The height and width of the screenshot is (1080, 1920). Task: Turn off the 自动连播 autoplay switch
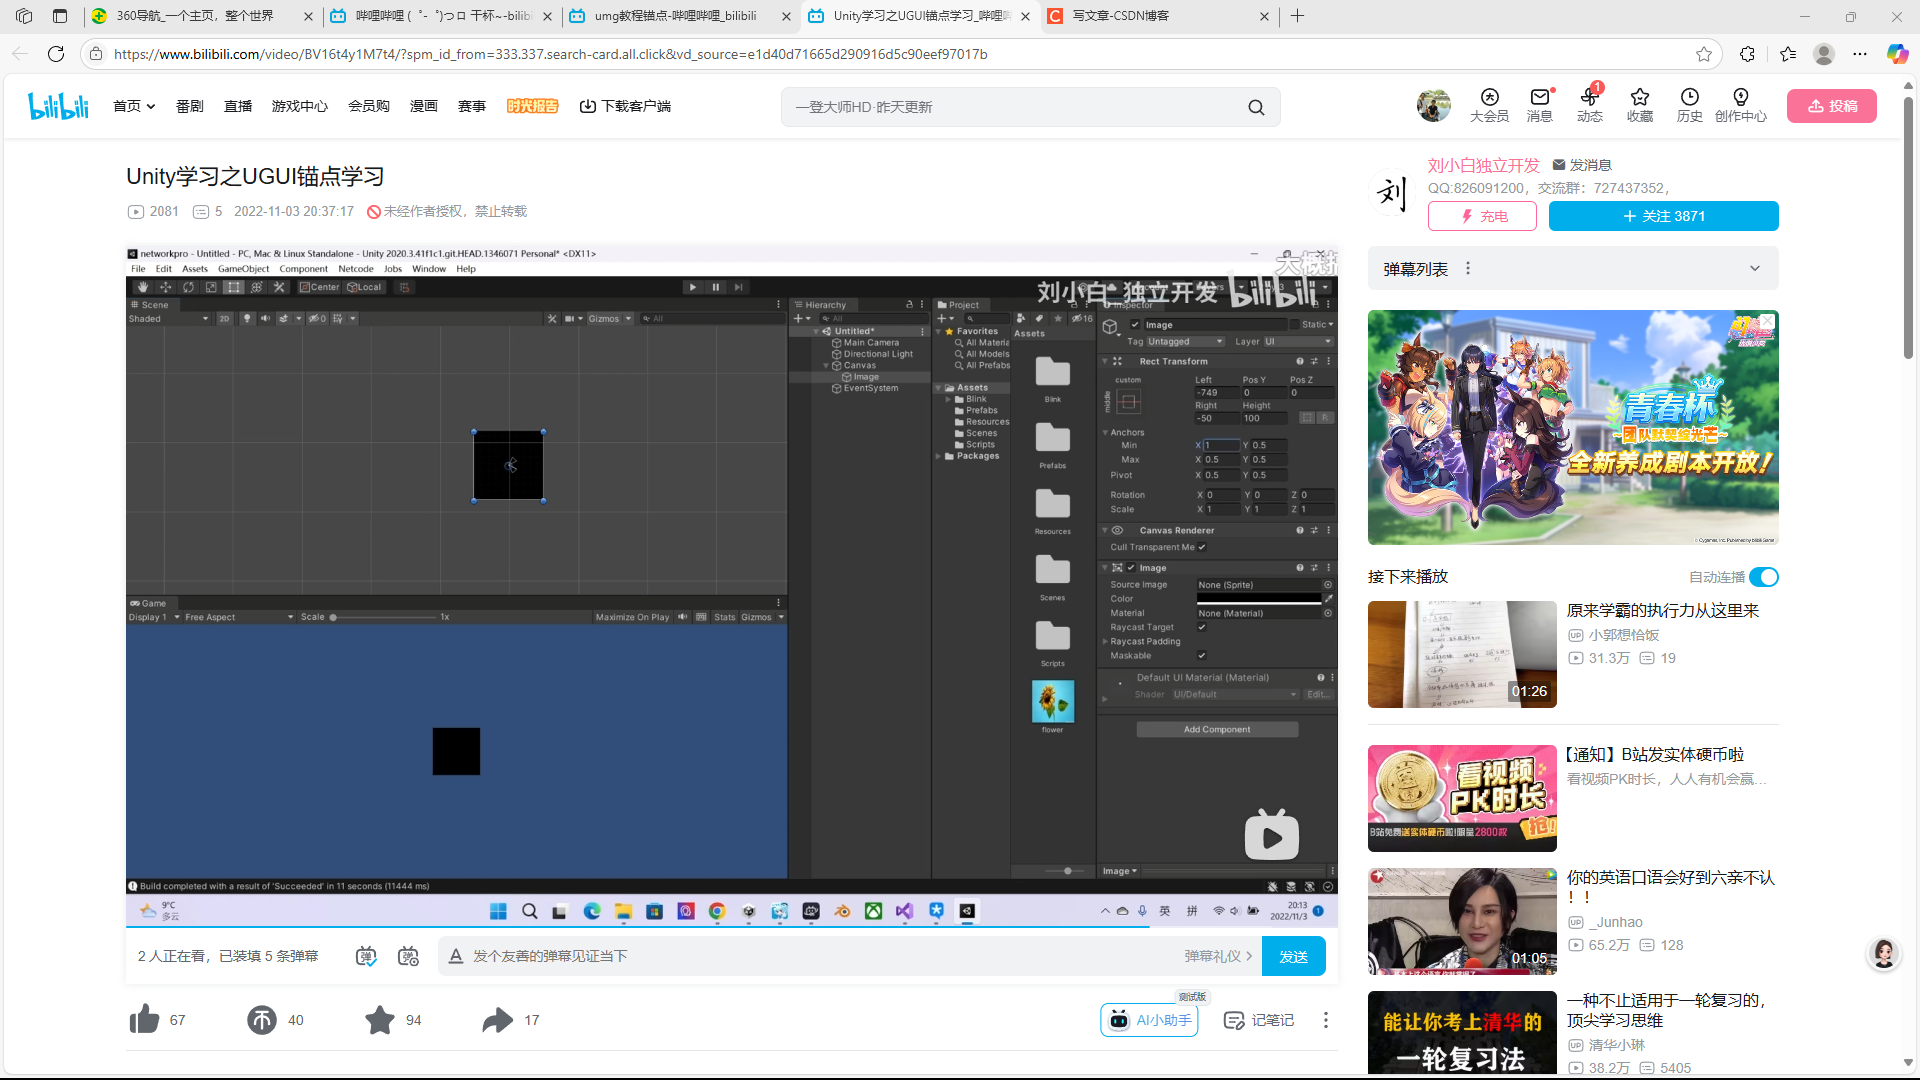click(x=1764, y=577)
